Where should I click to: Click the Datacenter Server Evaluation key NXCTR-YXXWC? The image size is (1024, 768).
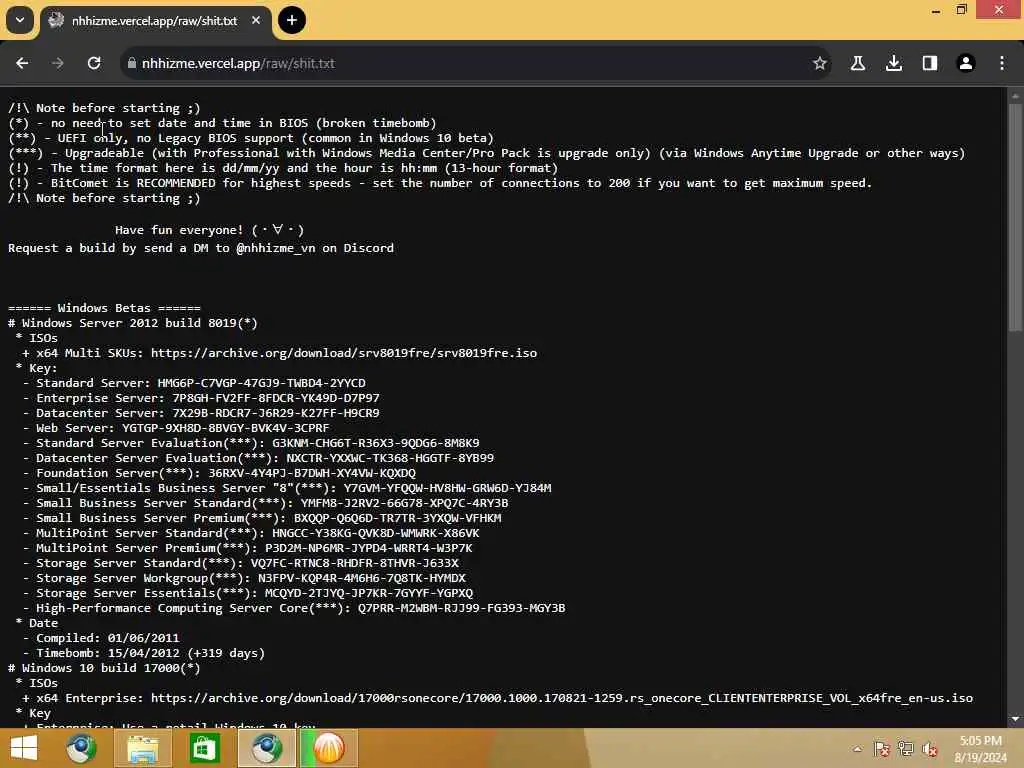click(x=390, y=458)
